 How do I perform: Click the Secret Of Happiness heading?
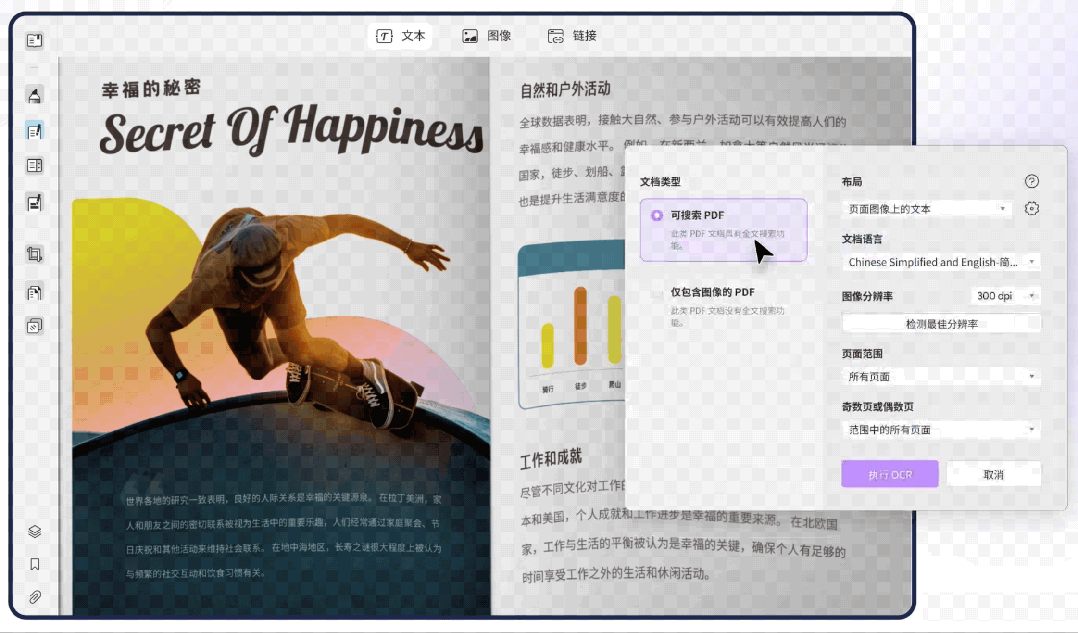pos(292,129)
